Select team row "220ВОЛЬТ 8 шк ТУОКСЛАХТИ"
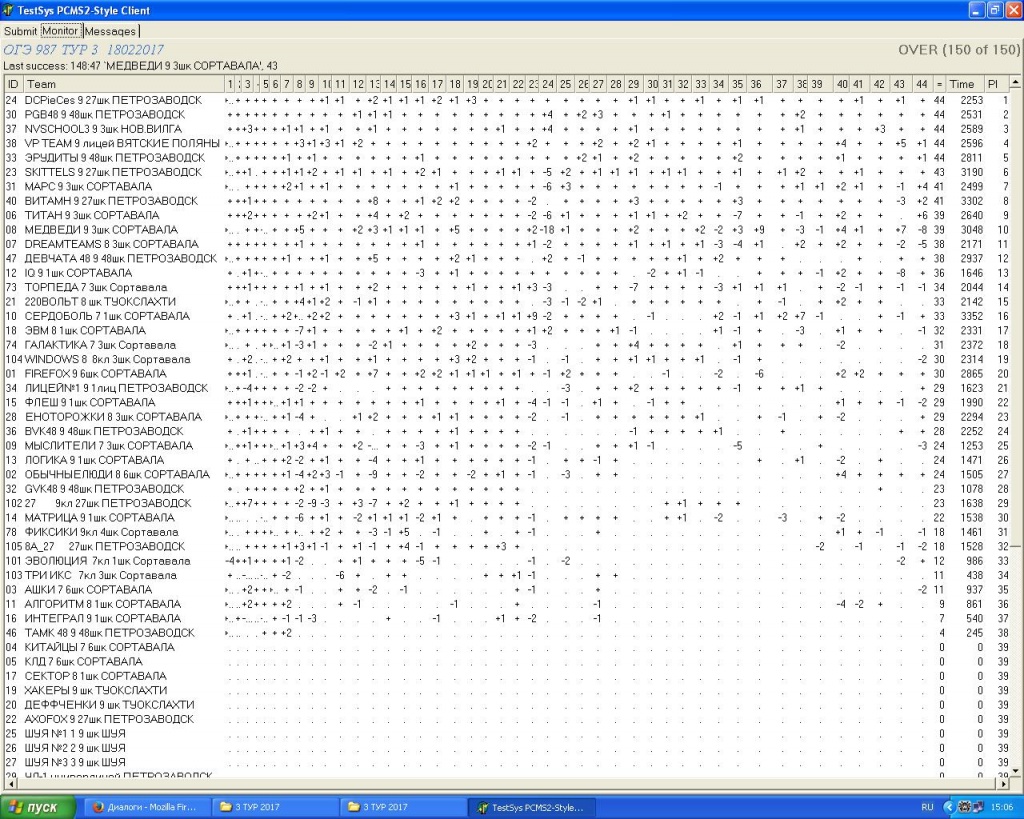1024x819 pixels. point(507,302)
